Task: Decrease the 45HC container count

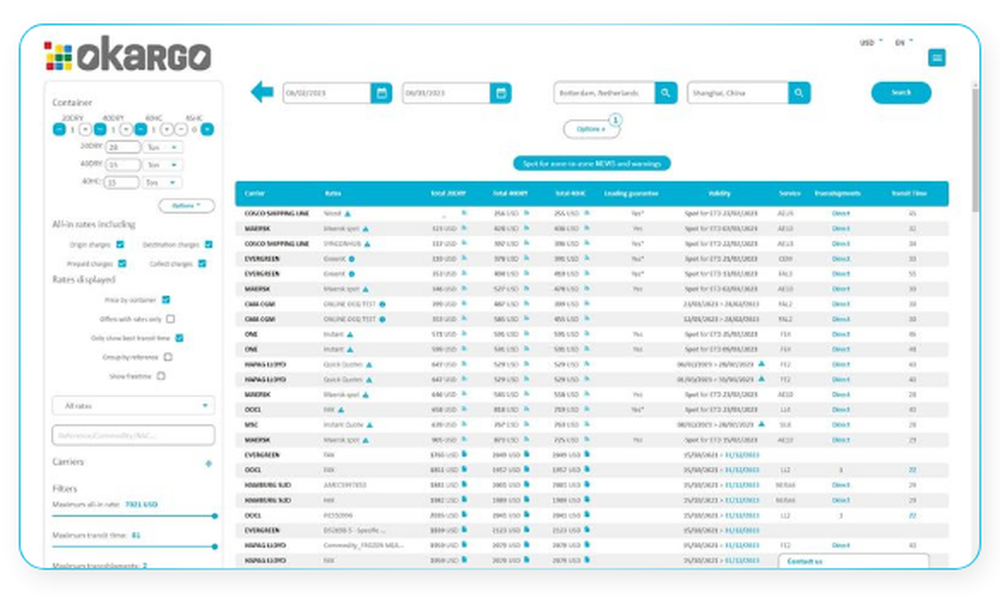Action: click(x=181, y=129)
